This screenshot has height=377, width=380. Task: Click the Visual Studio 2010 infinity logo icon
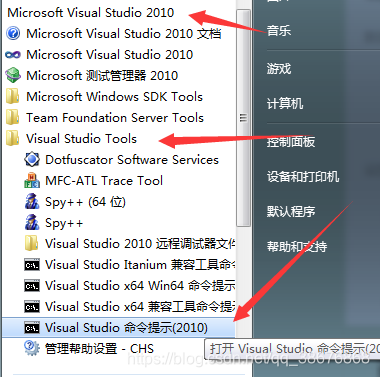(13, 55)
